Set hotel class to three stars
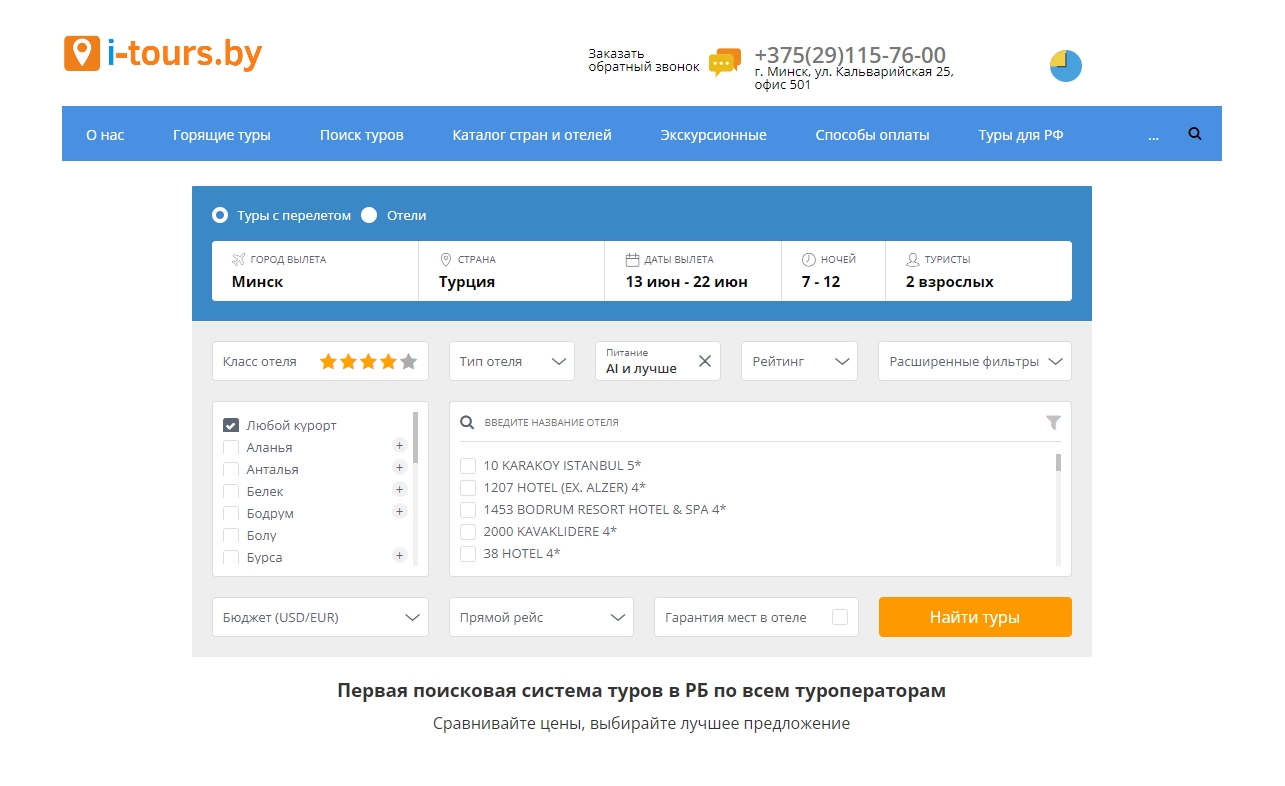1285x786 pixels. [x=368, y=361]
